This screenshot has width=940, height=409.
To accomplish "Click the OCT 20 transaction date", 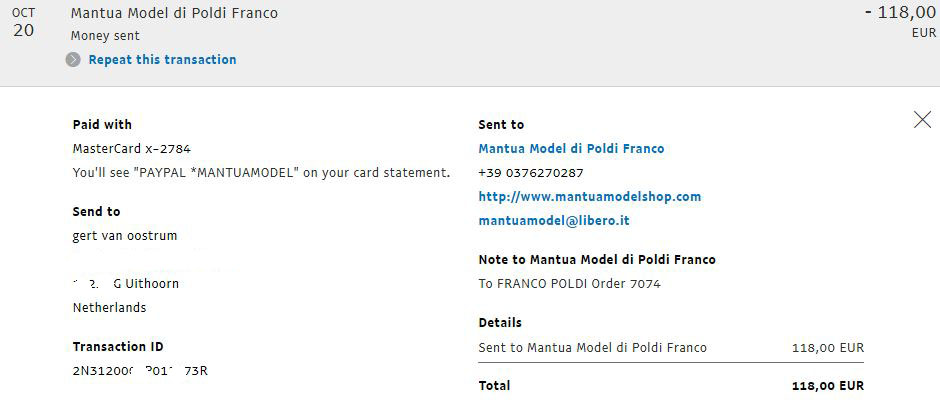I will point(23,23).
